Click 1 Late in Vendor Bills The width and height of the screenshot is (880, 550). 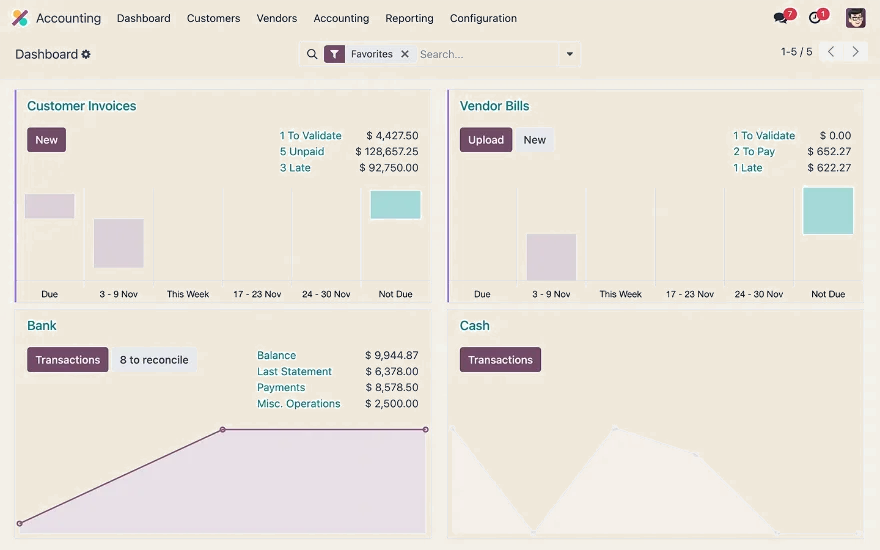click(748, 168)
